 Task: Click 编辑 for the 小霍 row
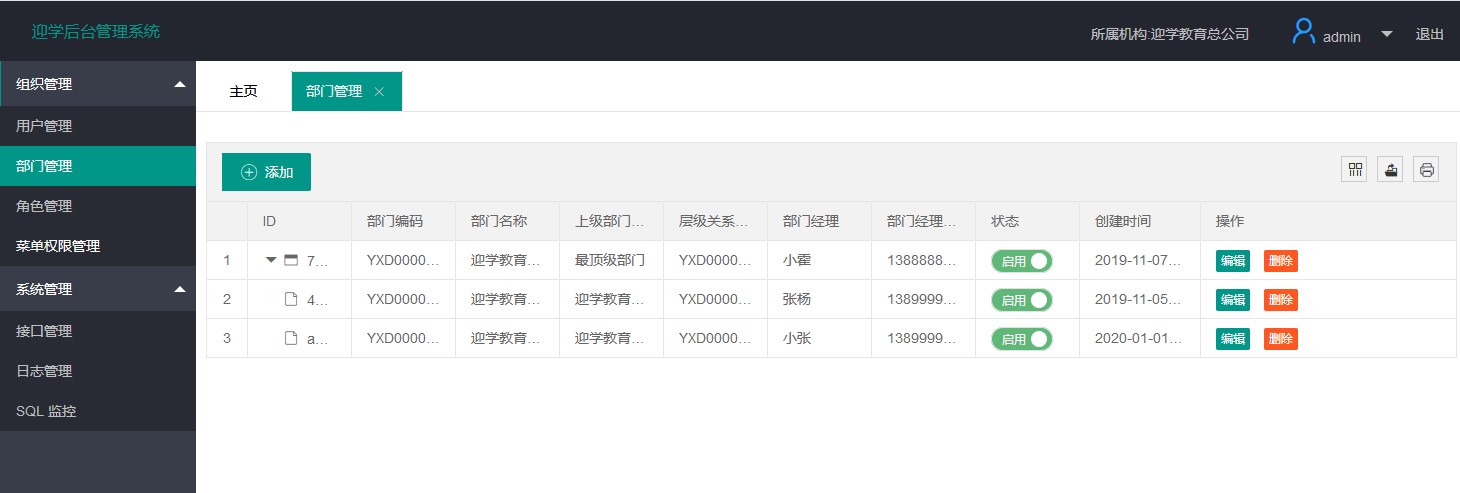pos(1233,261)
